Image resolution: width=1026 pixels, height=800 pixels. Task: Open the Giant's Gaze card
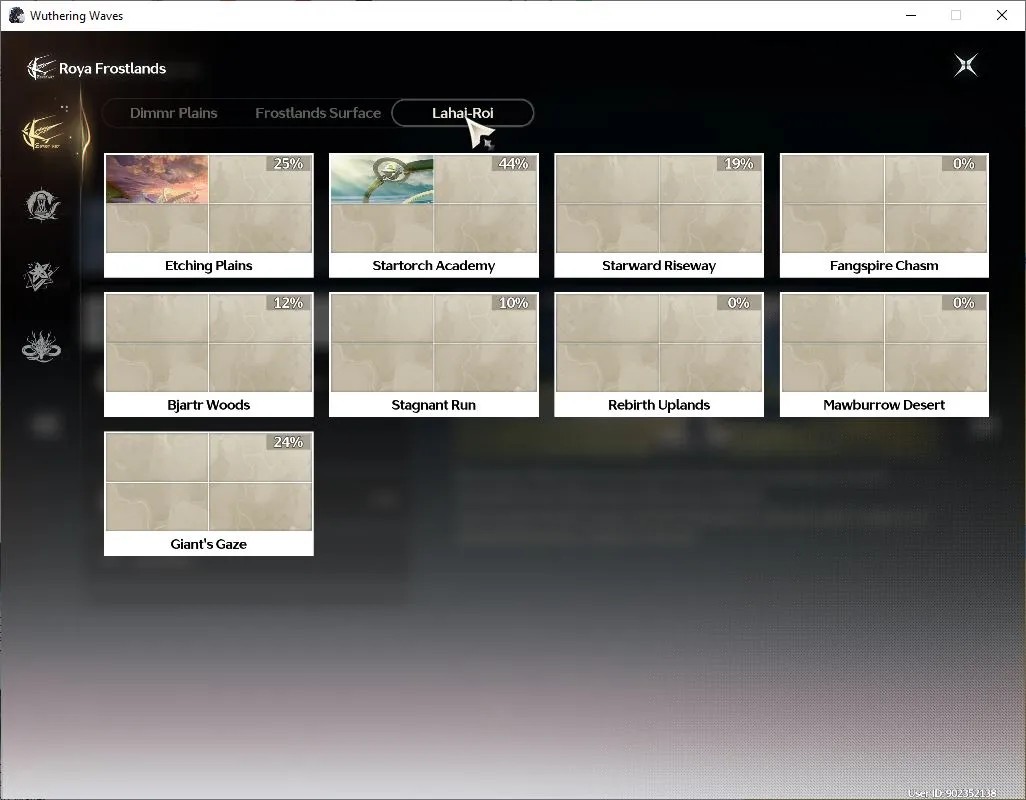(x=209, y=494)
